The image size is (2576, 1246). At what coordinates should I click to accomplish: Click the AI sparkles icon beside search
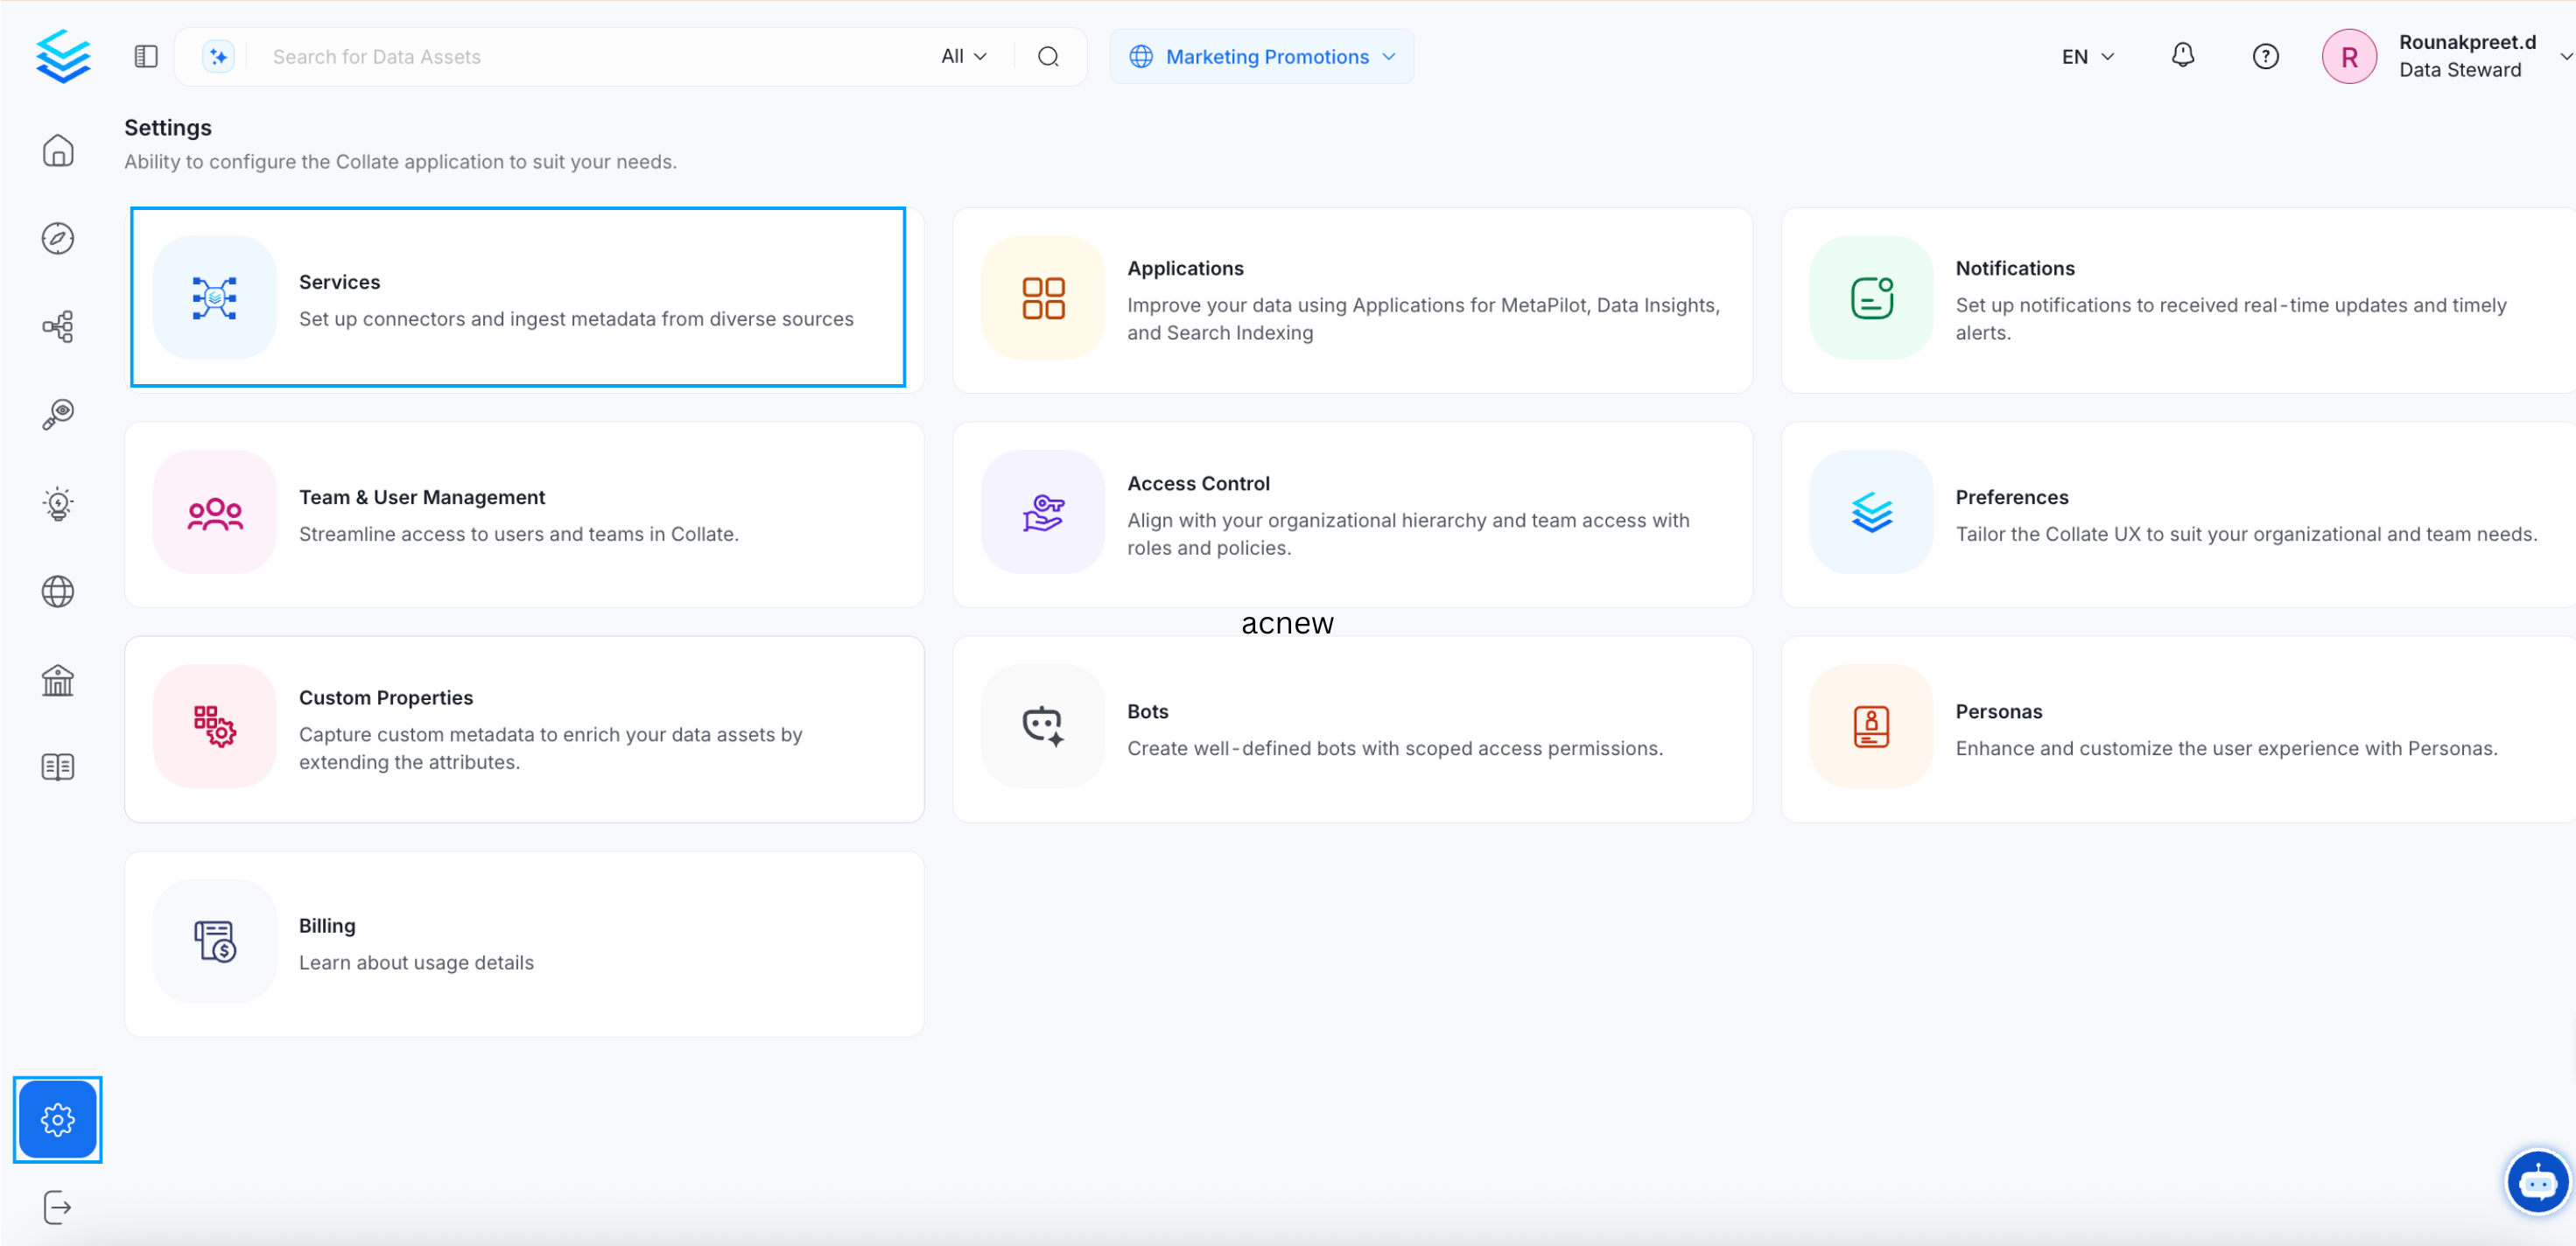(x=218, y=56)
